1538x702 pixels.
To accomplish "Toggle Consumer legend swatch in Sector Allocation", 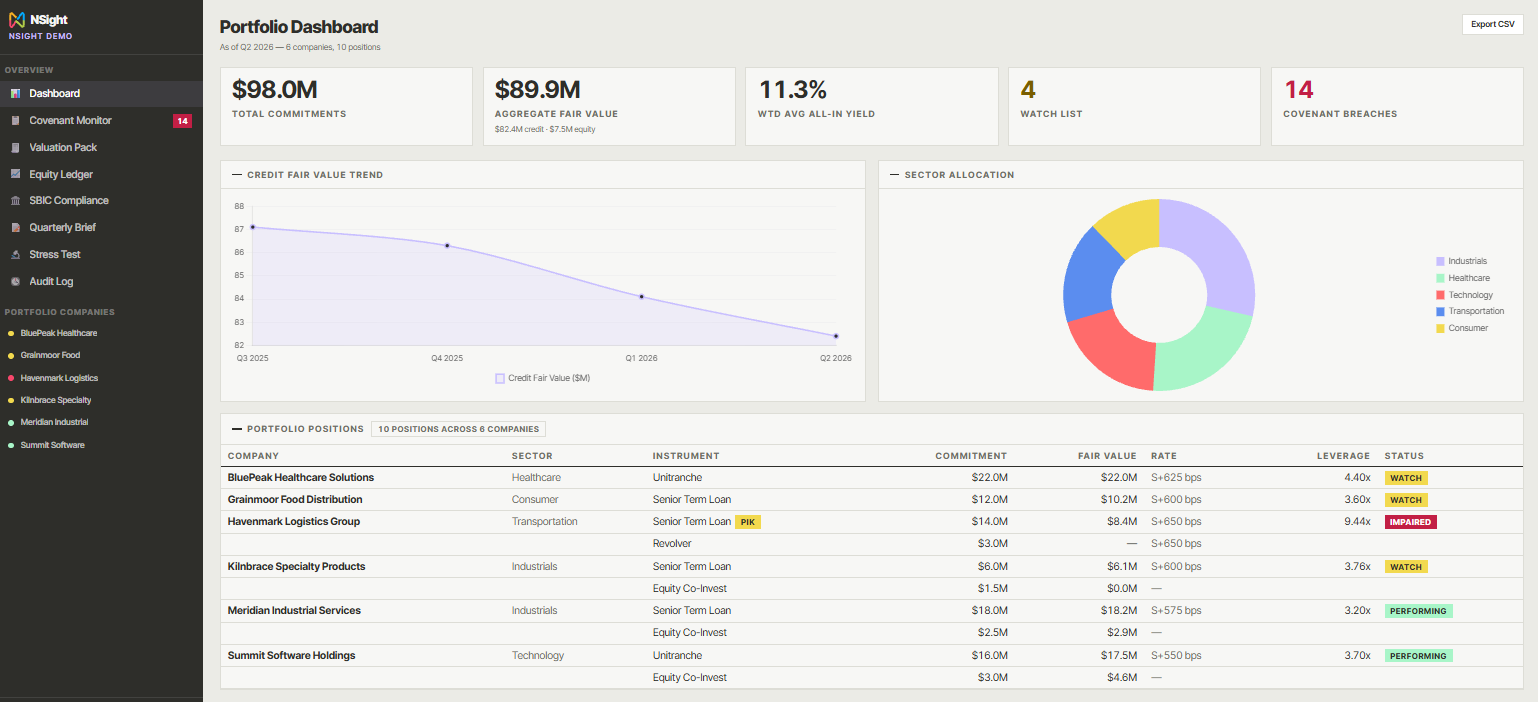I will tap(1440, 328).
